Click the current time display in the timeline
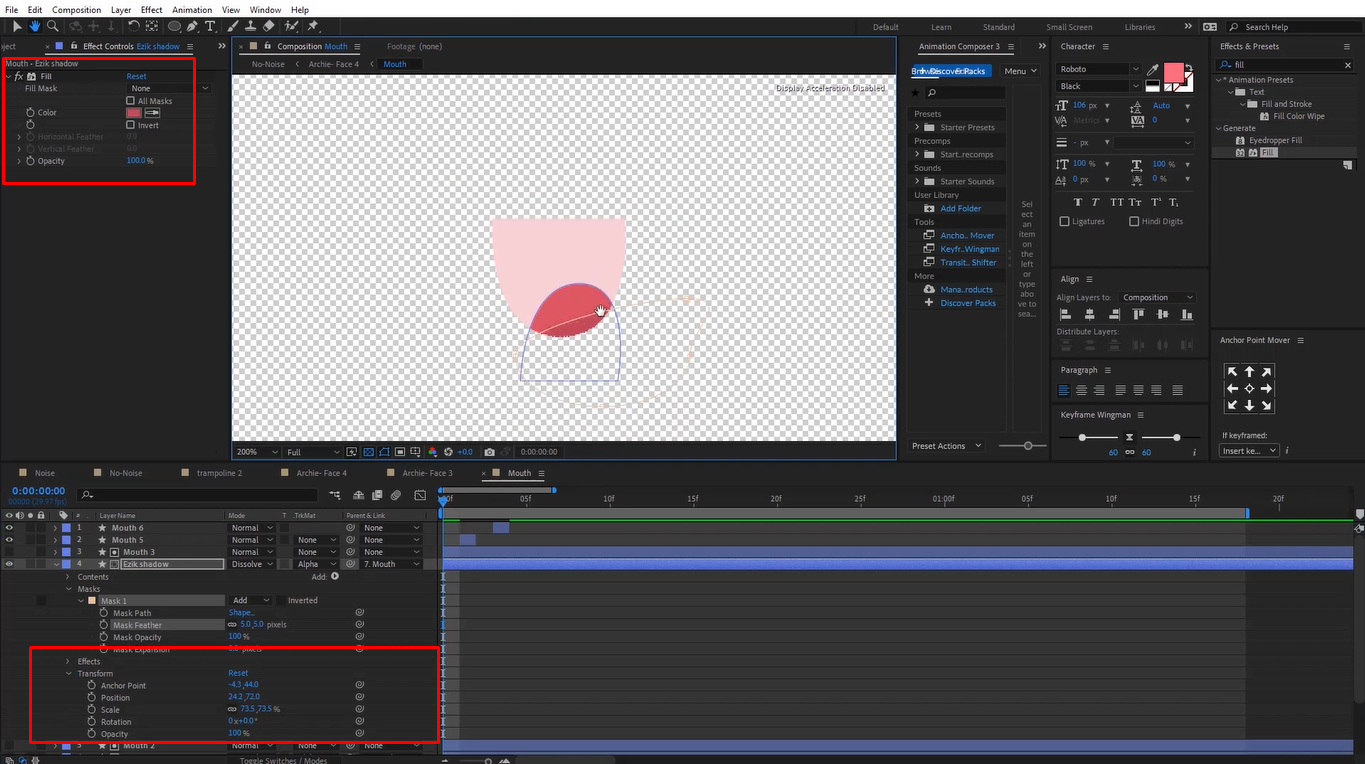The width and height of the screenshot is (1365, 764). [x=36, y=490]
